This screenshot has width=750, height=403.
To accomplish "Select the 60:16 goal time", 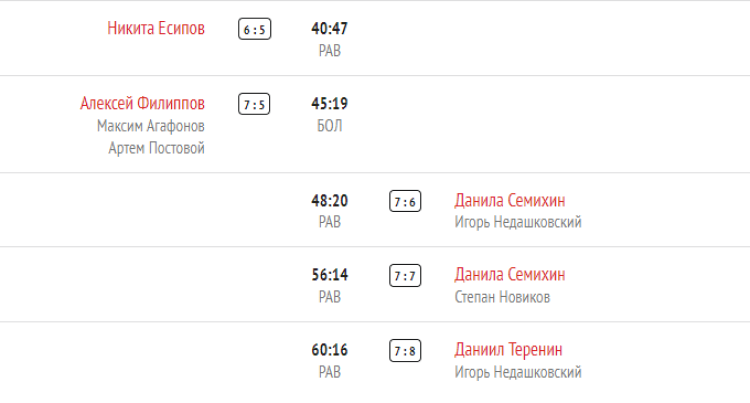I will tap(329, 350).
